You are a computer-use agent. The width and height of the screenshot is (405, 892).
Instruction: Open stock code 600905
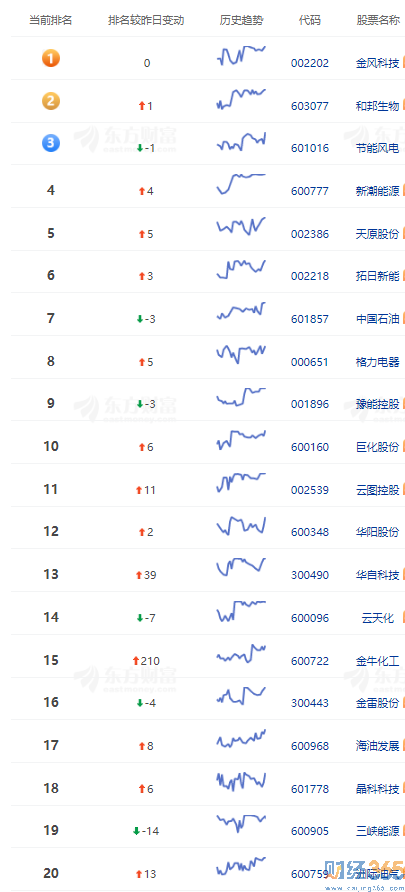[x=309, y=832]
